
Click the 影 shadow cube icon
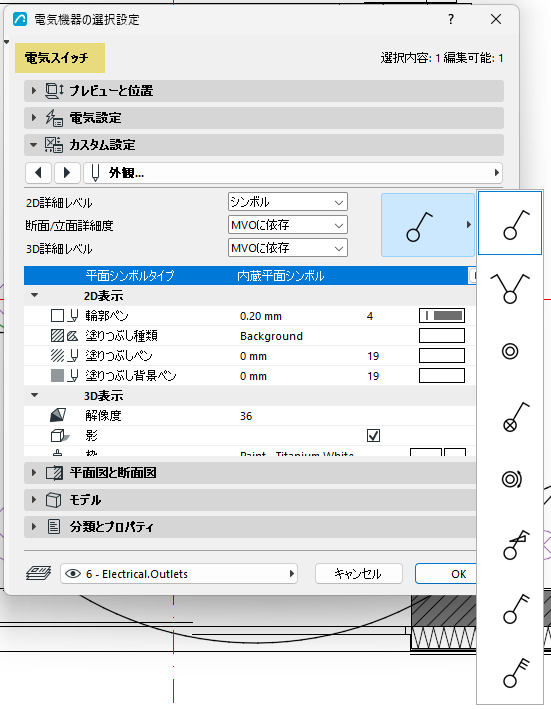60,435
